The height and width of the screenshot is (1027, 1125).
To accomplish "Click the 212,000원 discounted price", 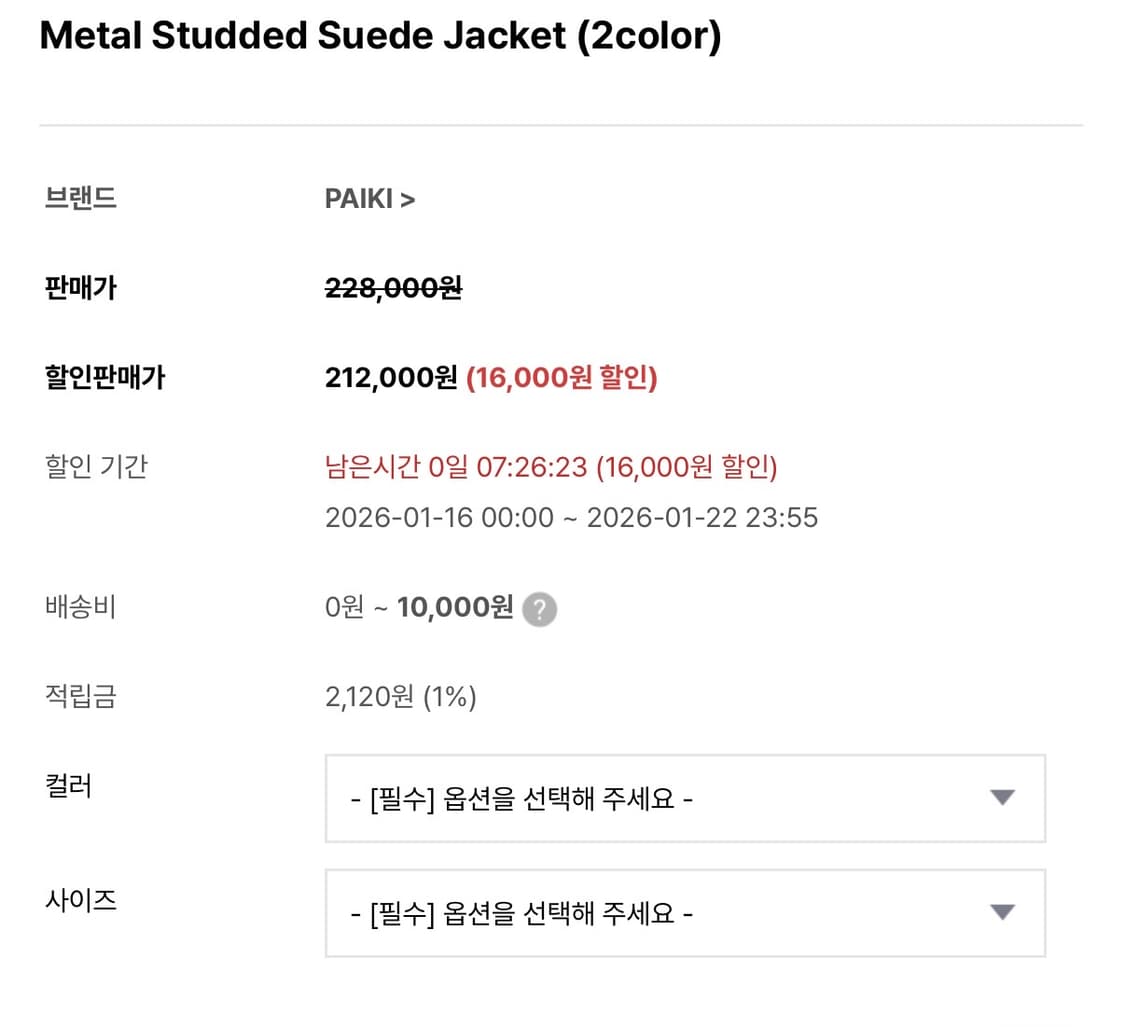I will click(x=391, y=378).
